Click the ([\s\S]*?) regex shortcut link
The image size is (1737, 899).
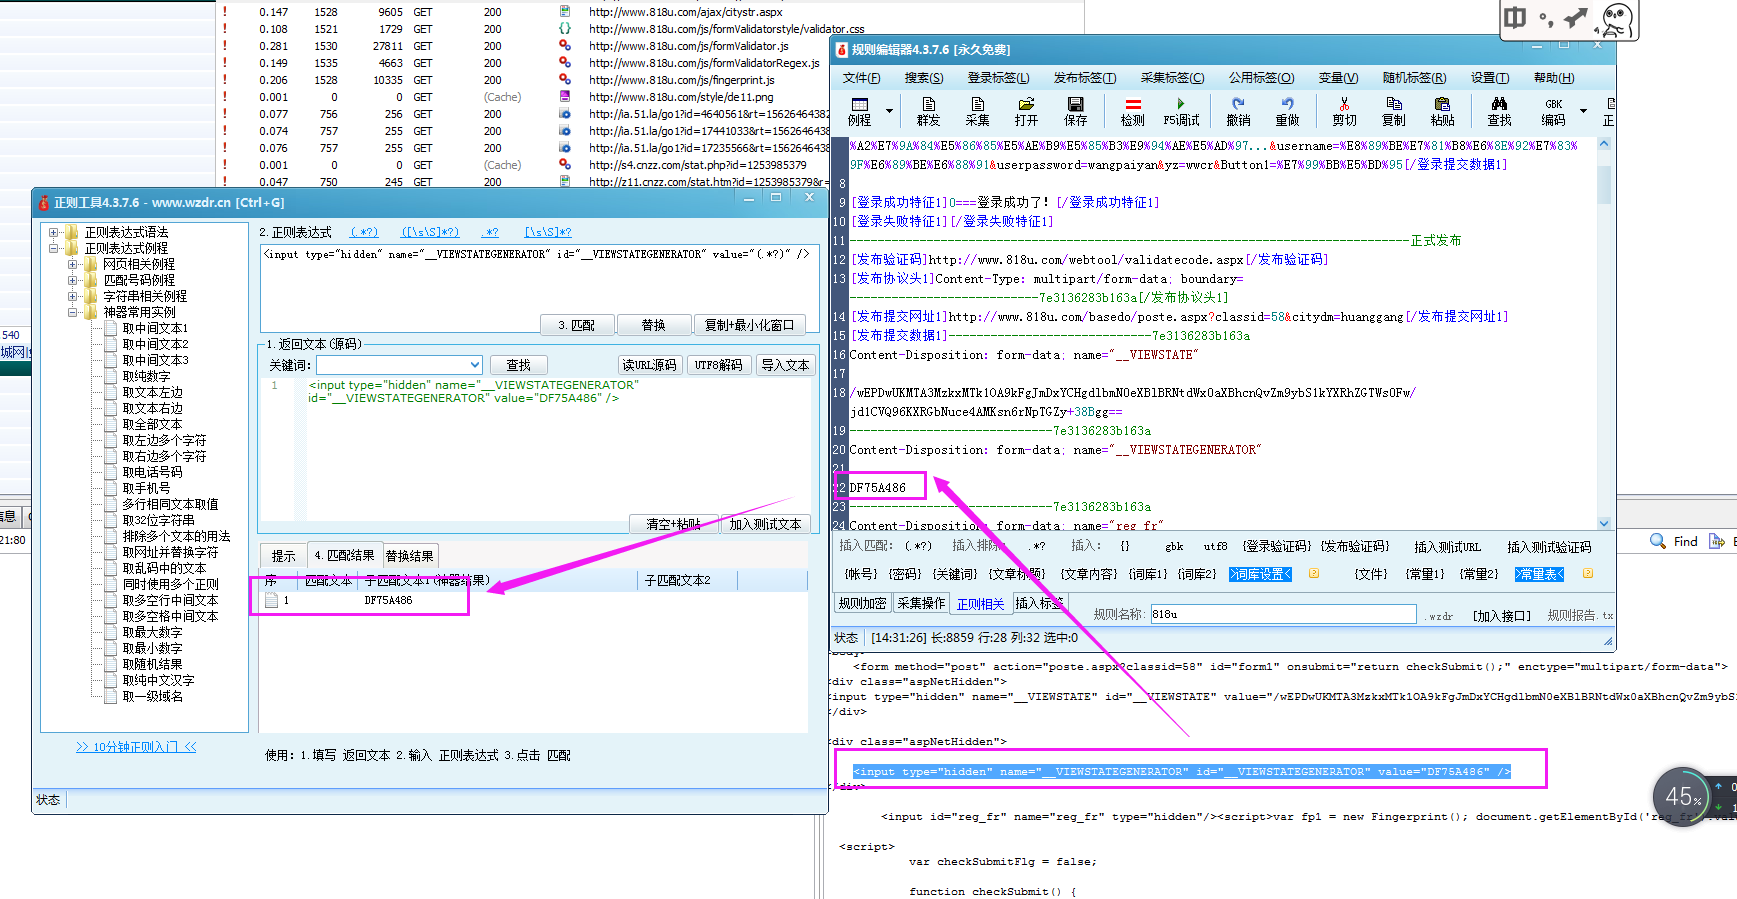430,232
